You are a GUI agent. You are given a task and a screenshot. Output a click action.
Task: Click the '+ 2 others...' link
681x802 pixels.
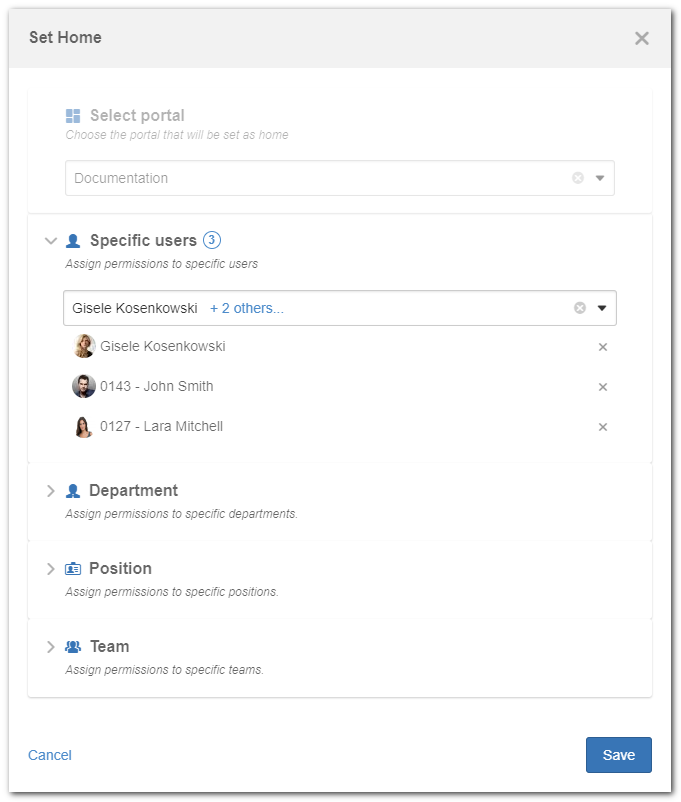247,308
